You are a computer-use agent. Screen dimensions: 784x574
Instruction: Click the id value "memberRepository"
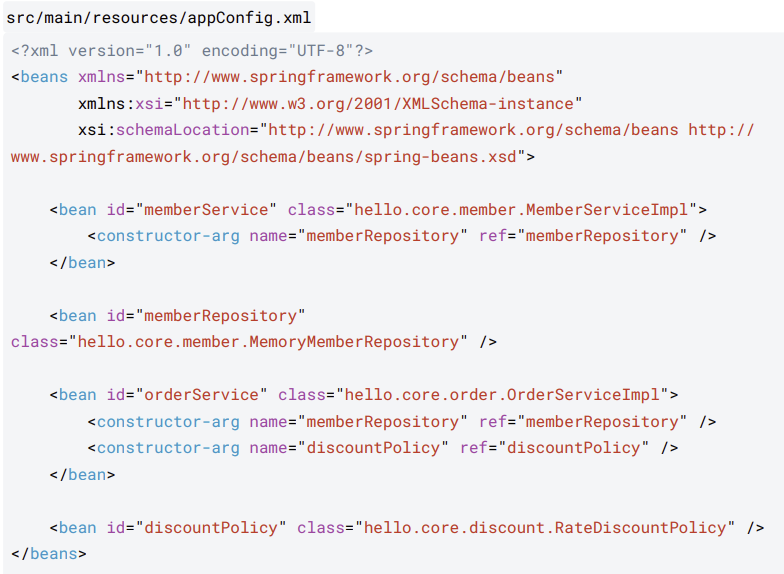(220, 316)
